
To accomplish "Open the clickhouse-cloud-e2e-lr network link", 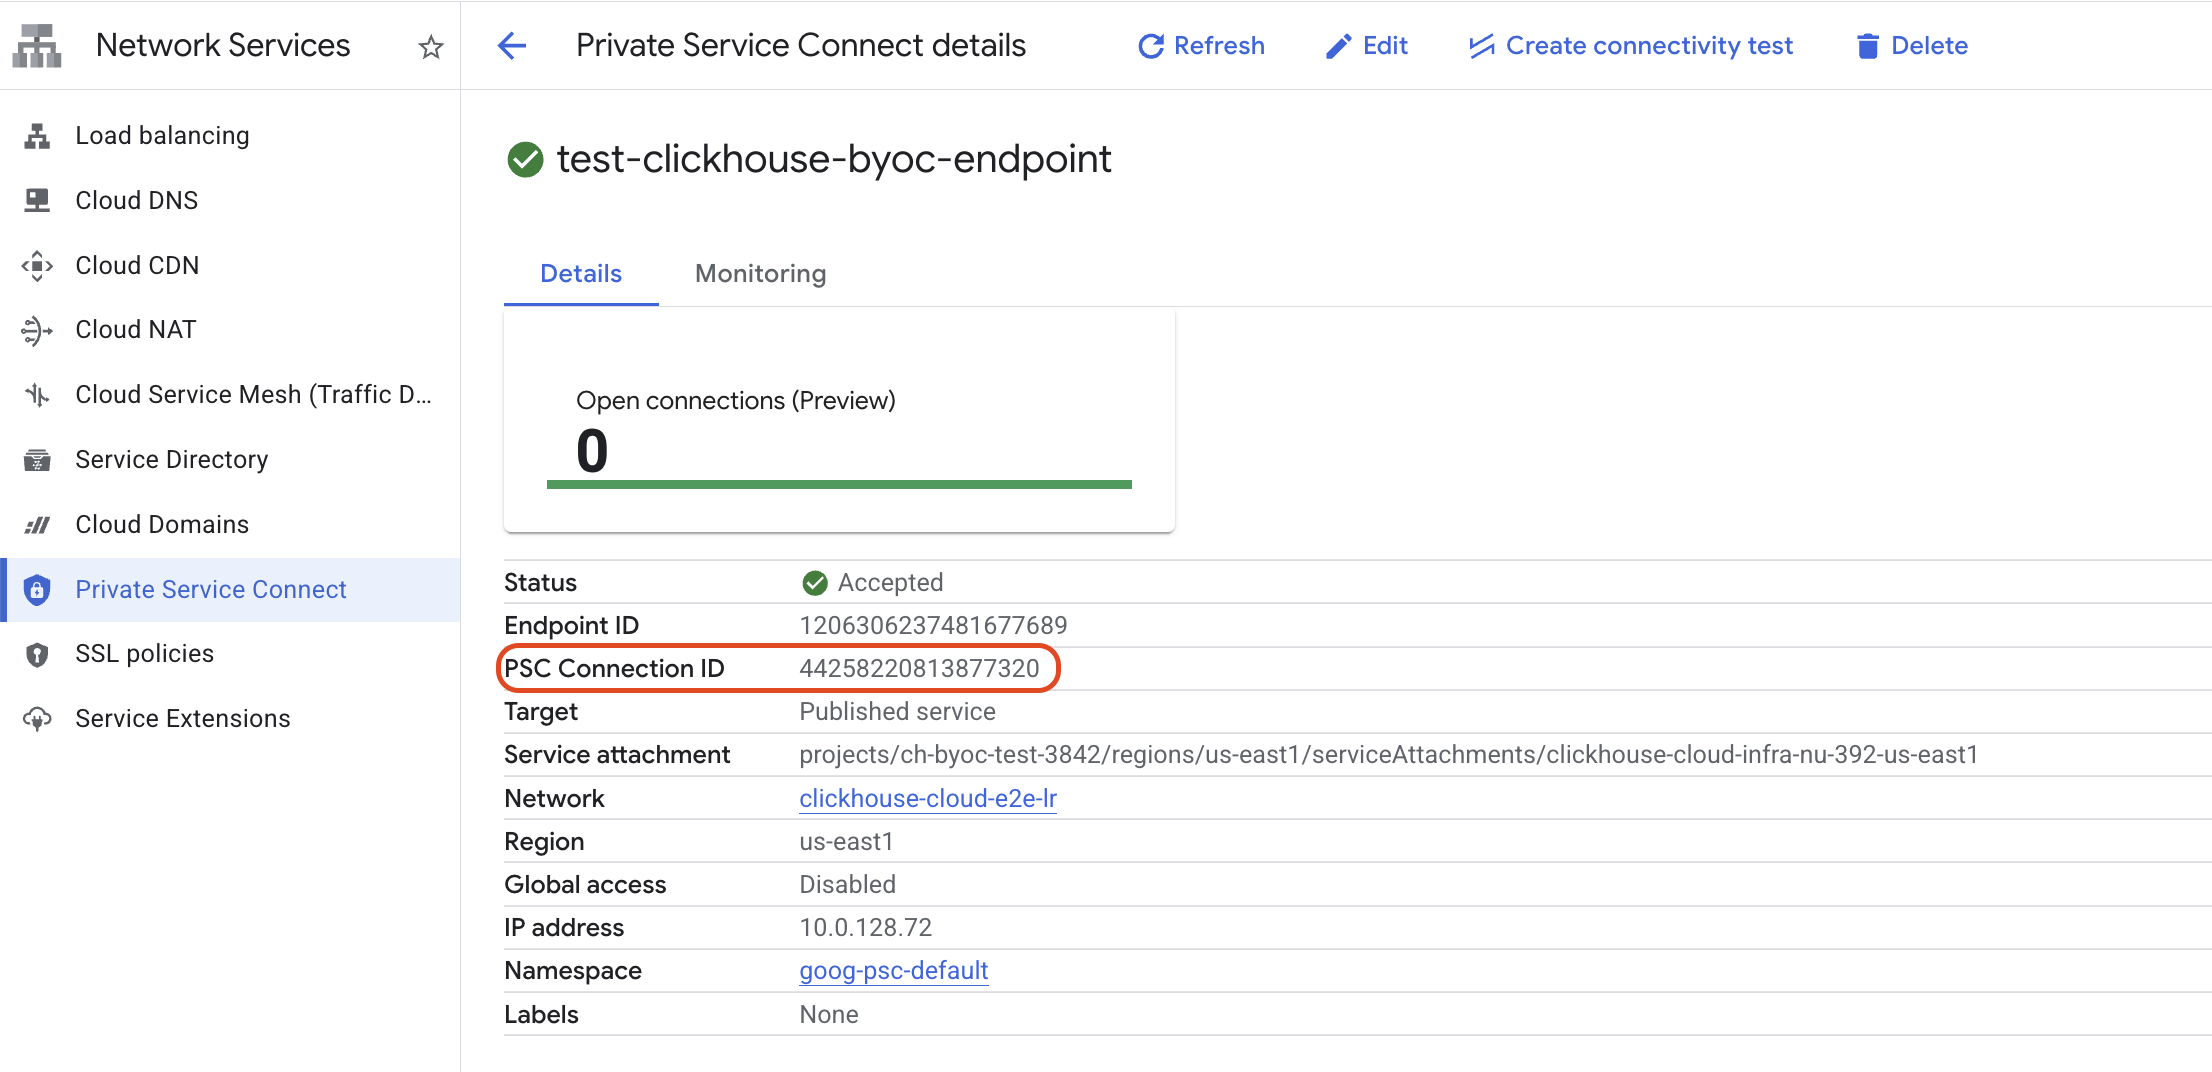I will tap(926, 798).
